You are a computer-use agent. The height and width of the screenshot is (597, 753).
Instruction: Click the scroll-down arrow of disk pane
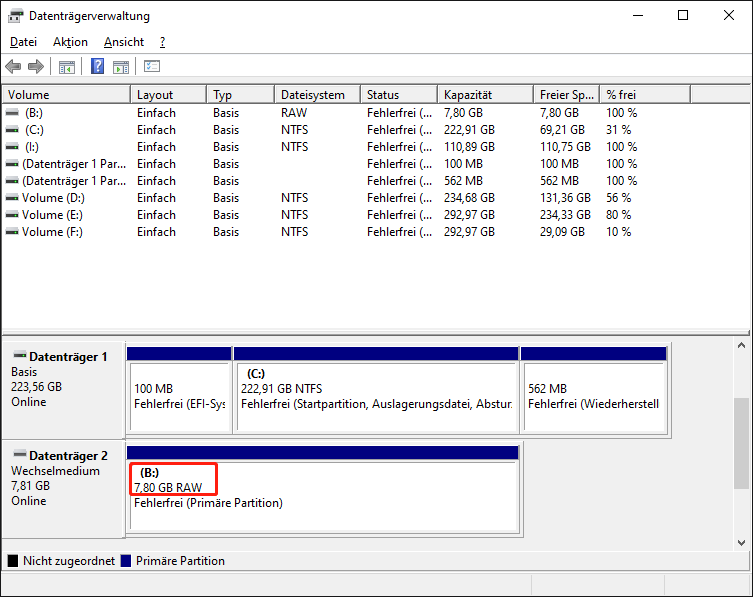(x=741, y=543)
